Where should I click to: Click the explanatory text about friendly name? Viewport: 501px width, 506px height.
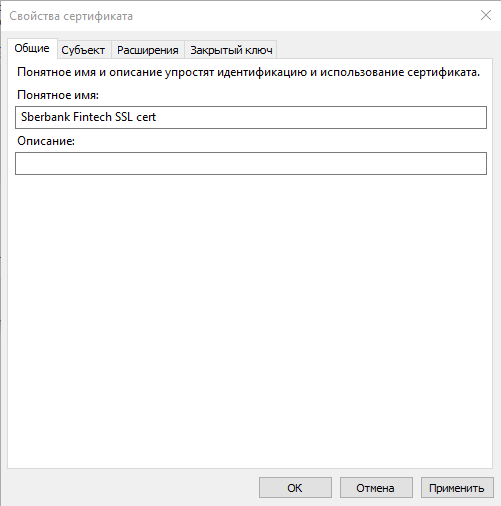click(x=248, y=72)
